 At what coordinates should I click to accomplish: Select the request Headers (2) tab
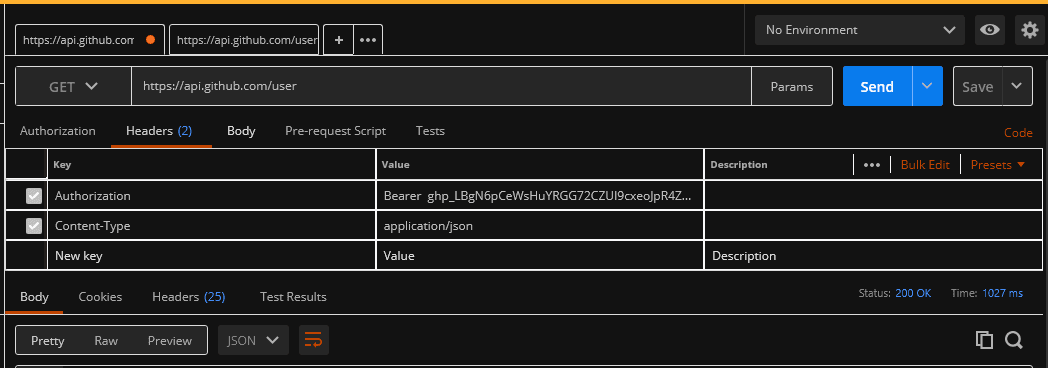tap(159, 131)
